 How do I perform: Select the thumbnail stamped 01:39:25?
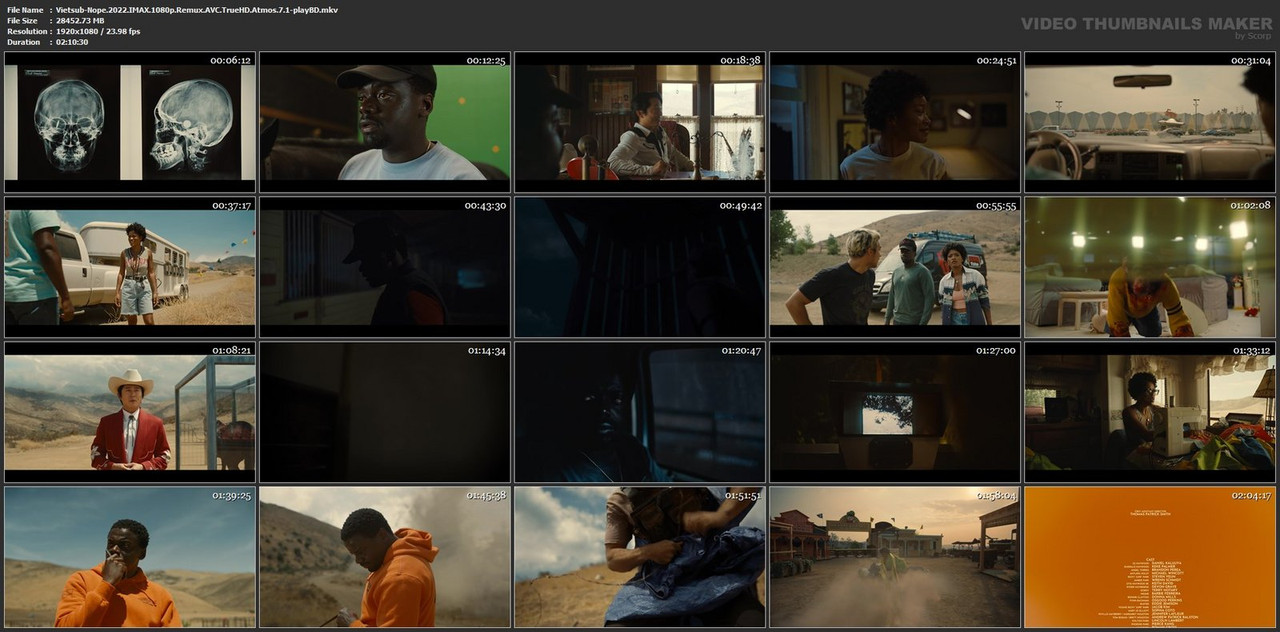click(x=130, y=557)
